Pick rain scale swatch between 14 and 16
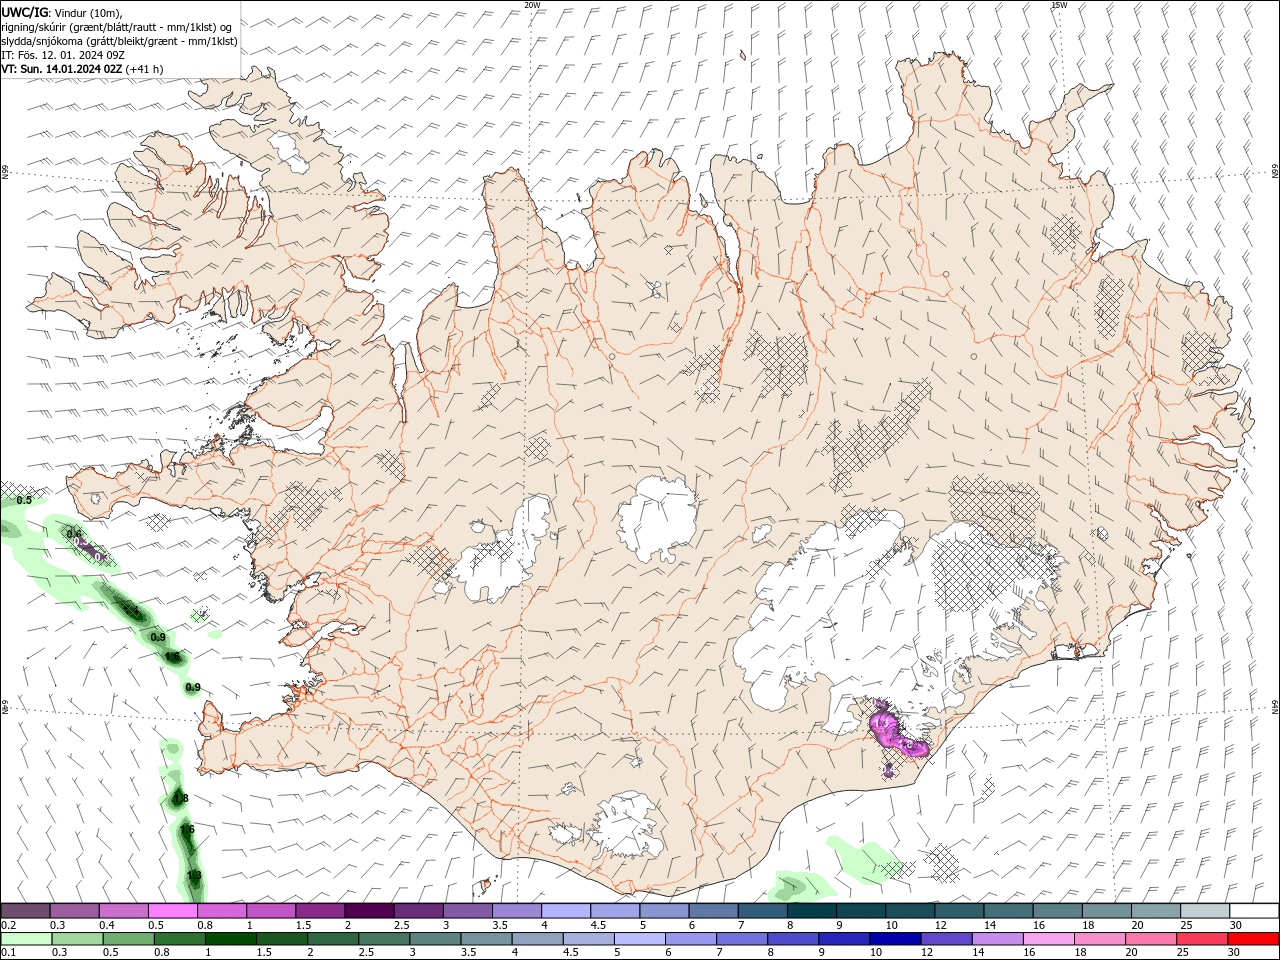 pos(996,939)
